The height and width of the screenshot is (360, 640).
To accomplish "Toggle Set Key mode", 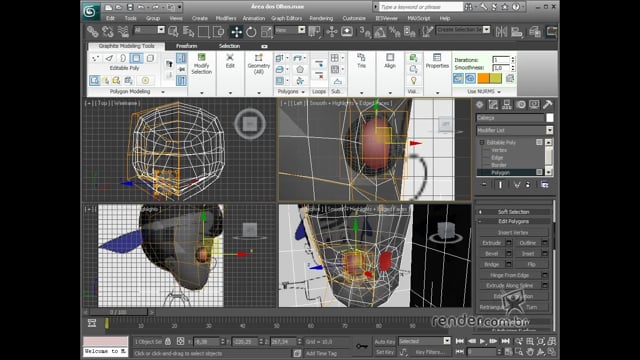I will (384, 352).
